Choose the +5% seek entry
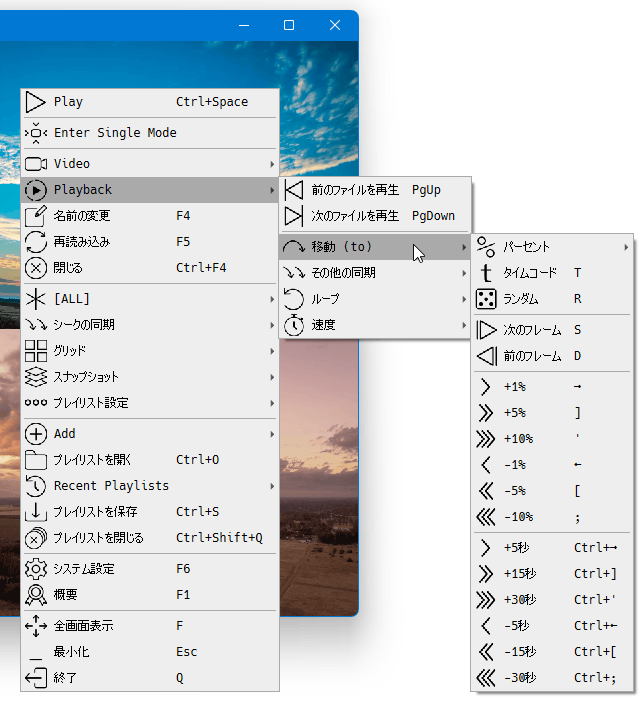 (552, 413)
